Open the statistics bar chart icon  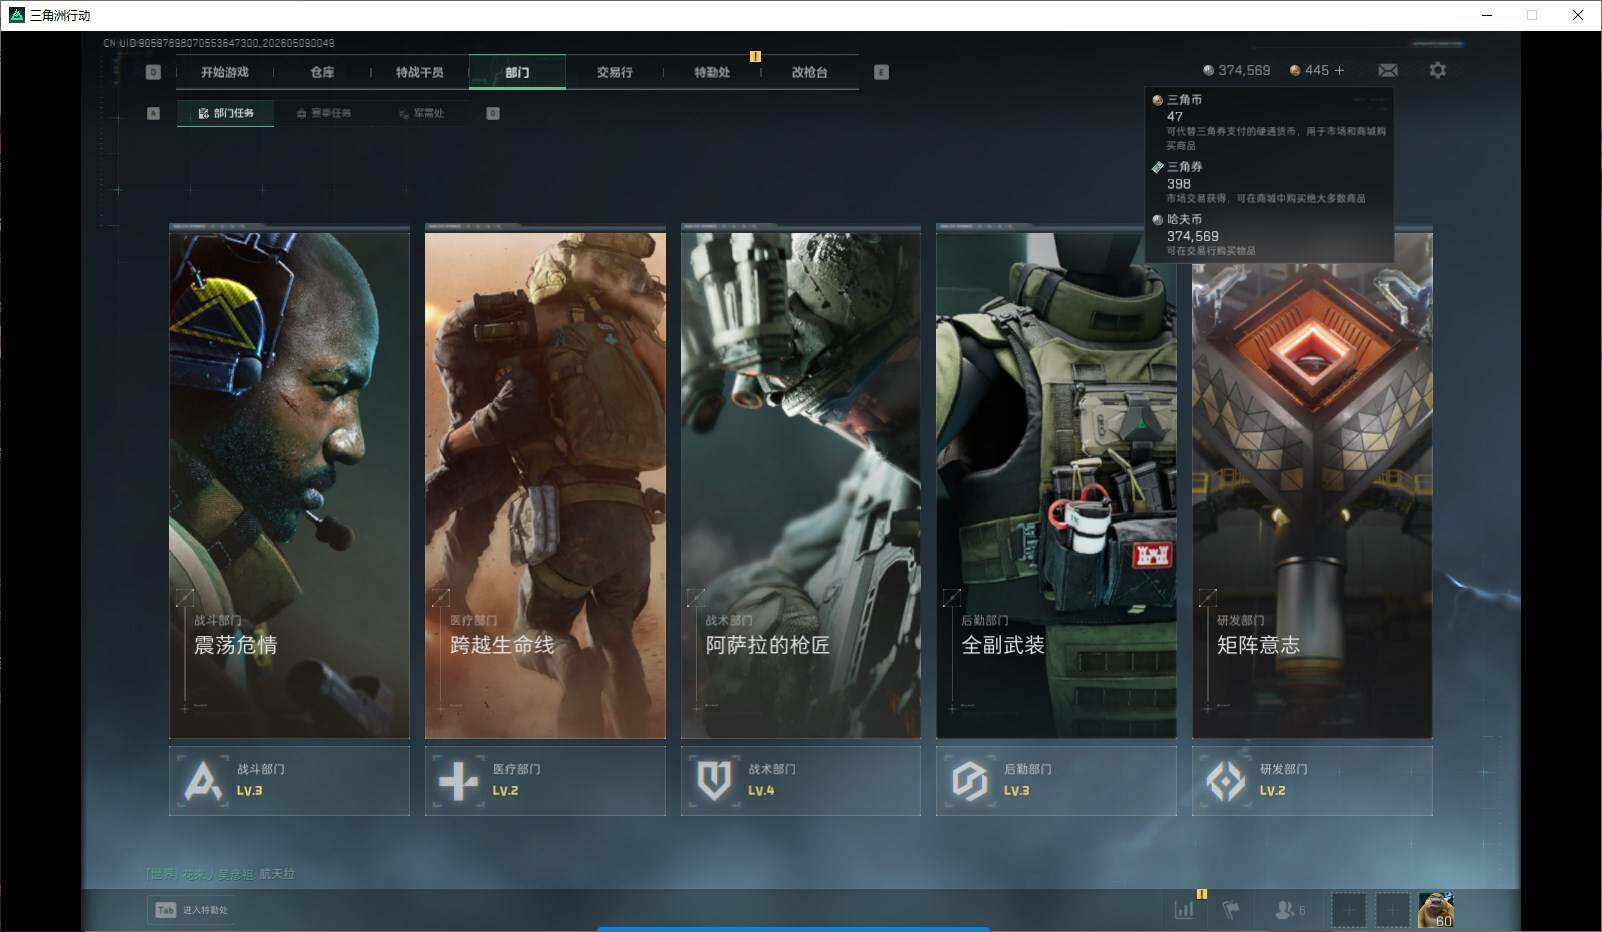click(1184, 910)
